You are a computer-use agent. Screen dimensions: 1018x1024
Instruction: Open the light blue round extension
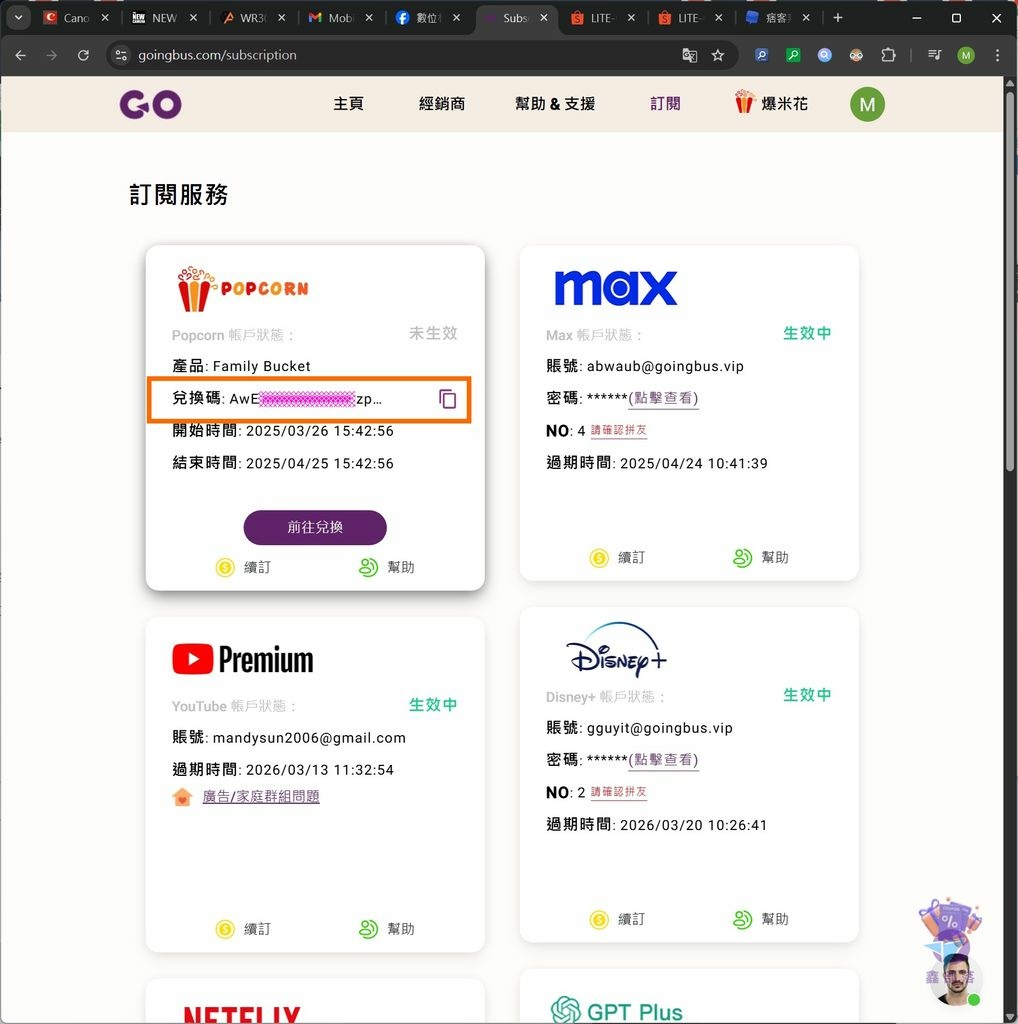pos(825,56)
